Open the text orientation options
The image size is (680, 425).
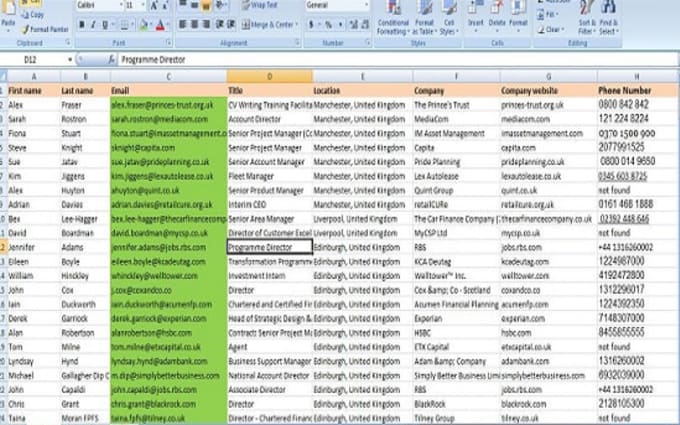[x=221, y=5]
